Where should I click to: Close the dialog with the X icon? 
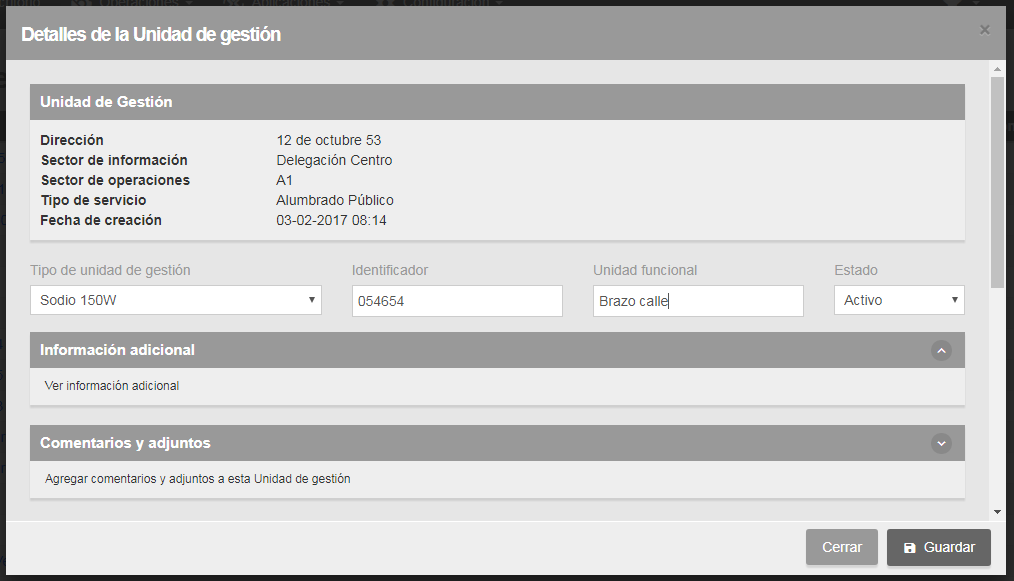pos(985,30)
